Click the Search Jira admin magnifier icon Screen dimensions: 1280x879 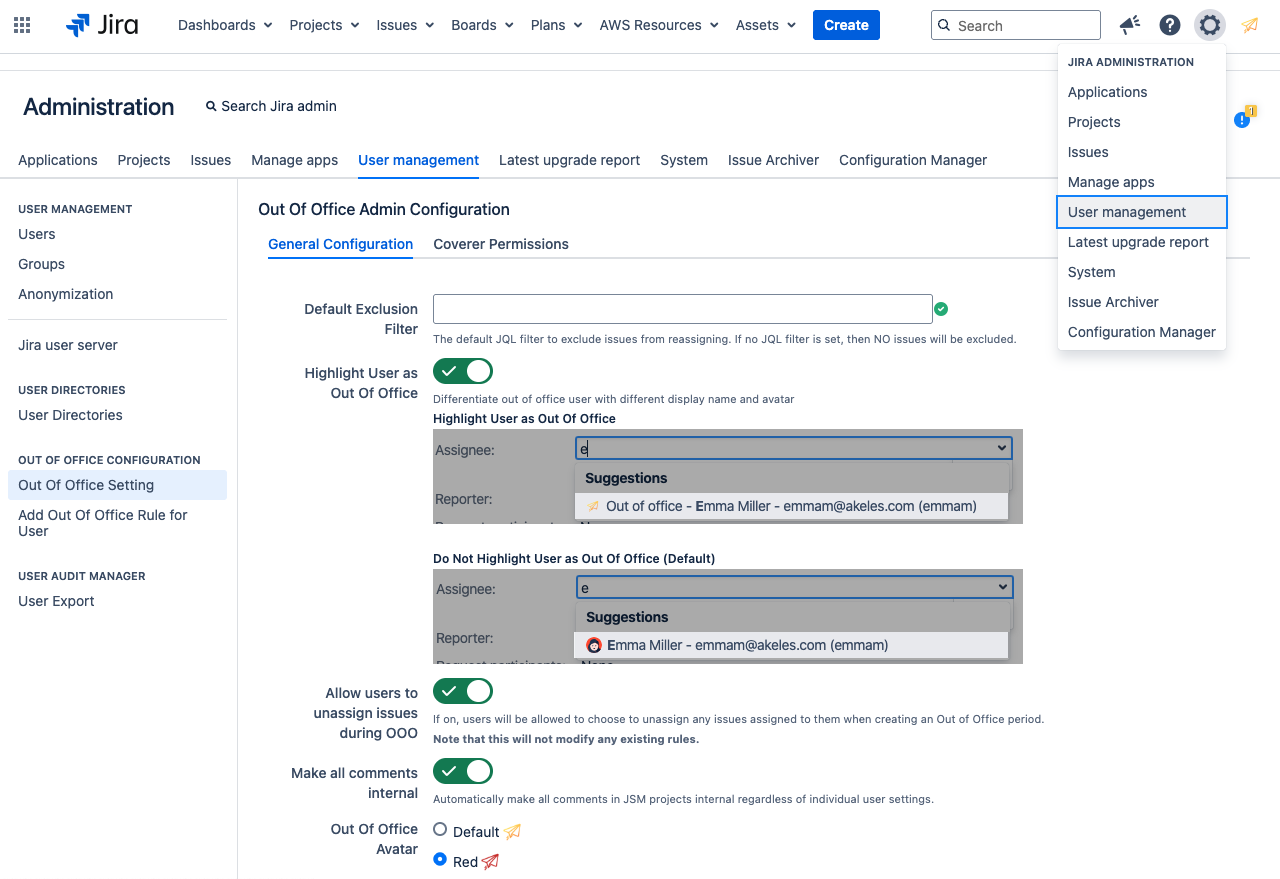pyautogui.click(x=211, y=105)
